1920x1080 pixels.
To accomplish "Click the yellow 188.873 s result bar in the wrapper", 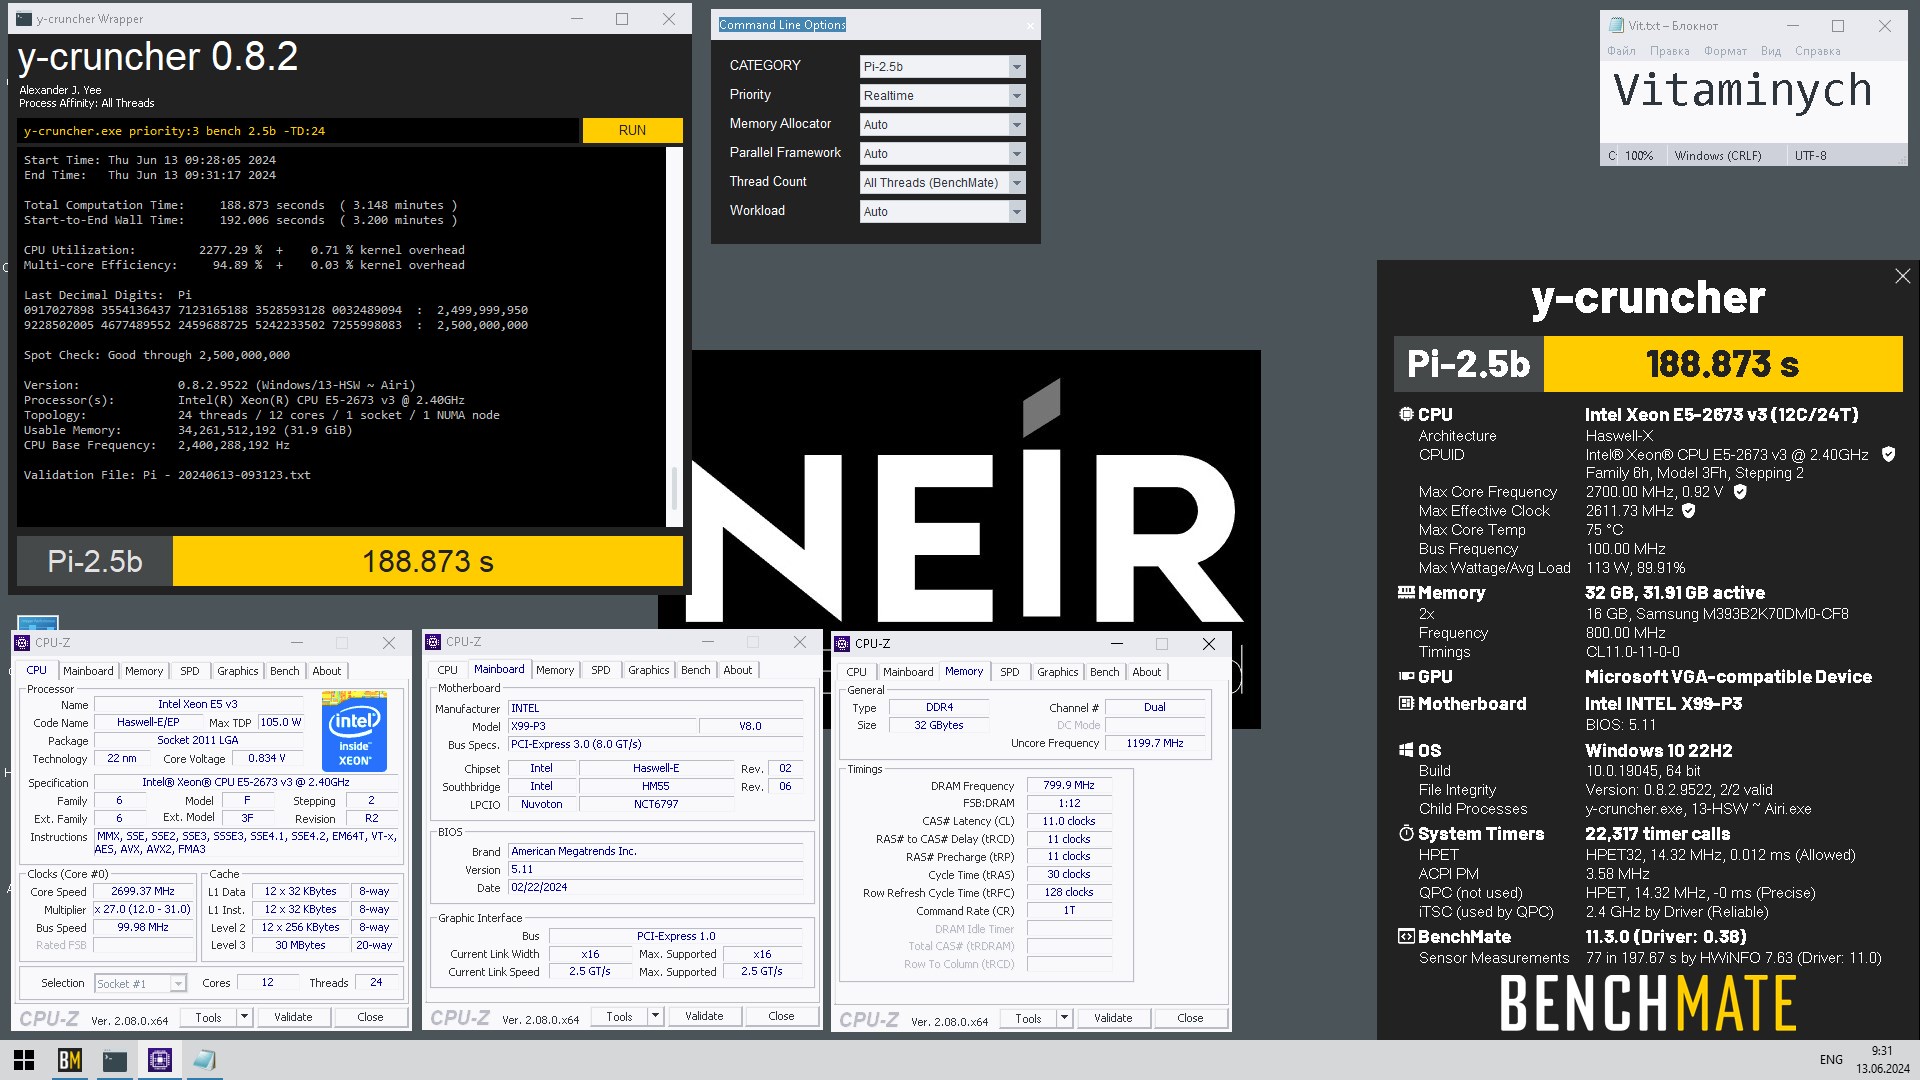I will pos(428,561).
